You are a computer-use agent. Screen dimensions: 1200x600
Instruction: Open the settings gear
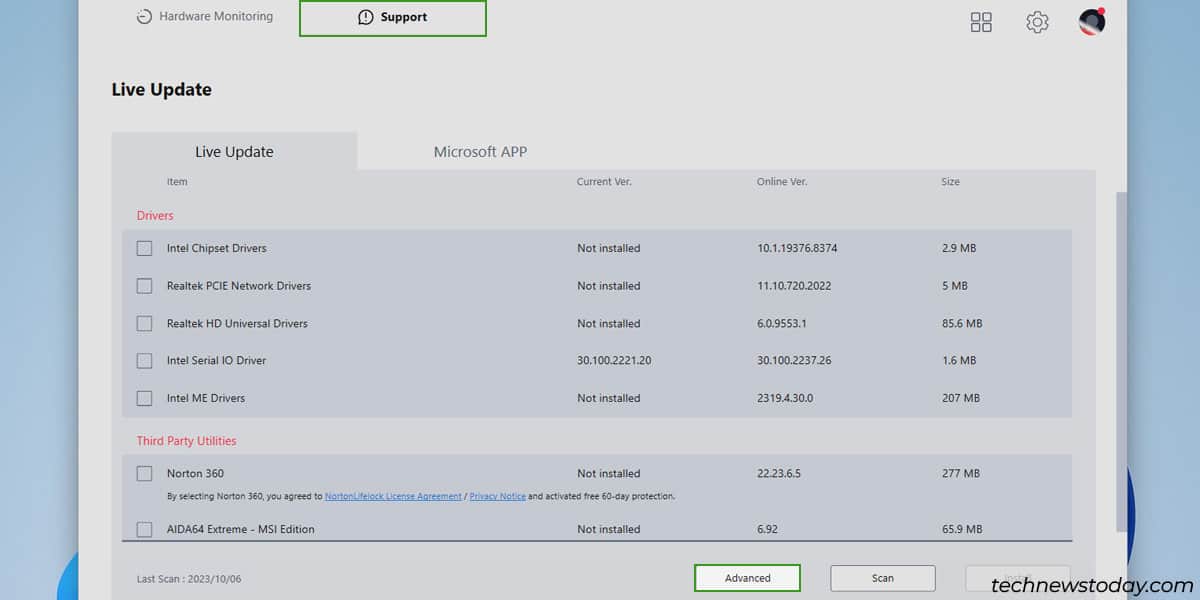click(x=1037, y=22)
